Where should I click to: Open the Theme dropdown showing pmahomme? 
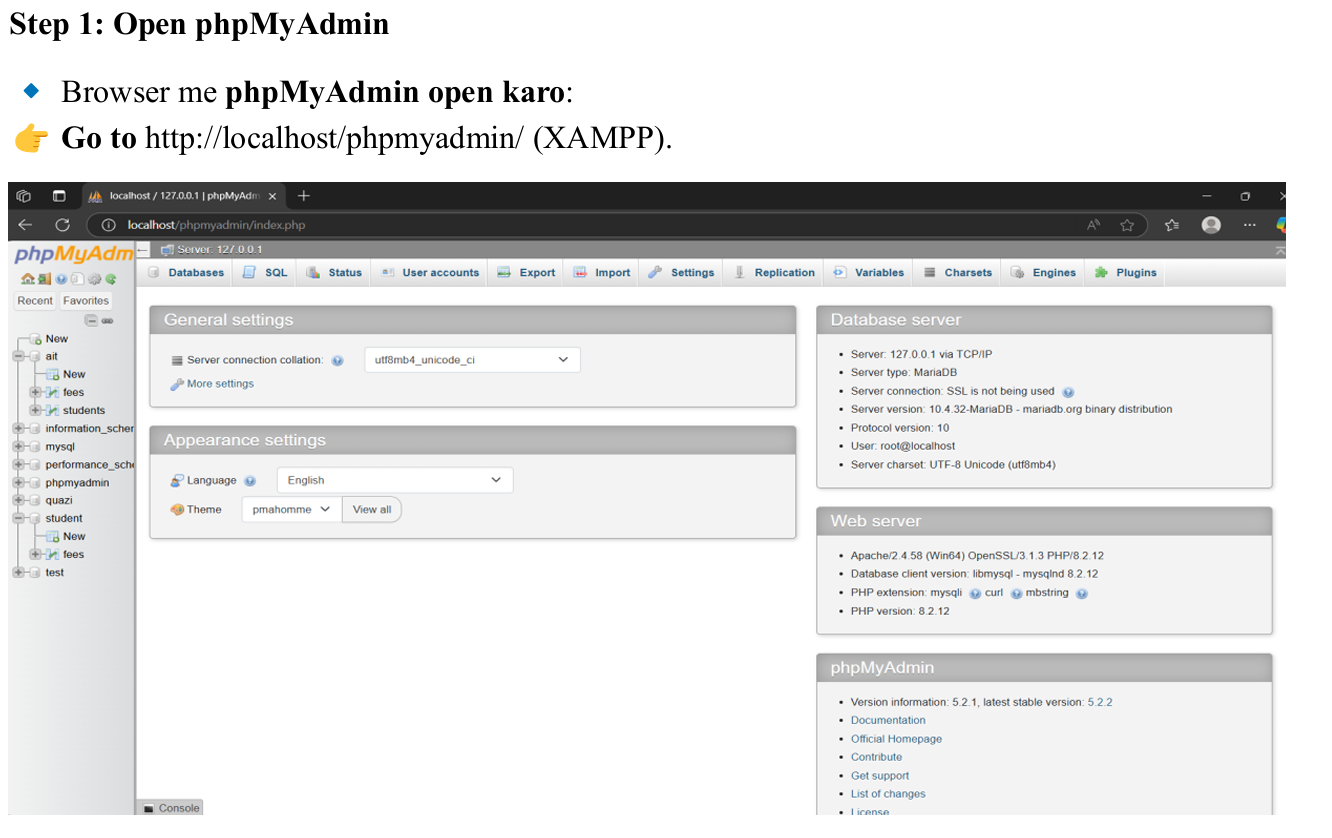tap(291, 509)
